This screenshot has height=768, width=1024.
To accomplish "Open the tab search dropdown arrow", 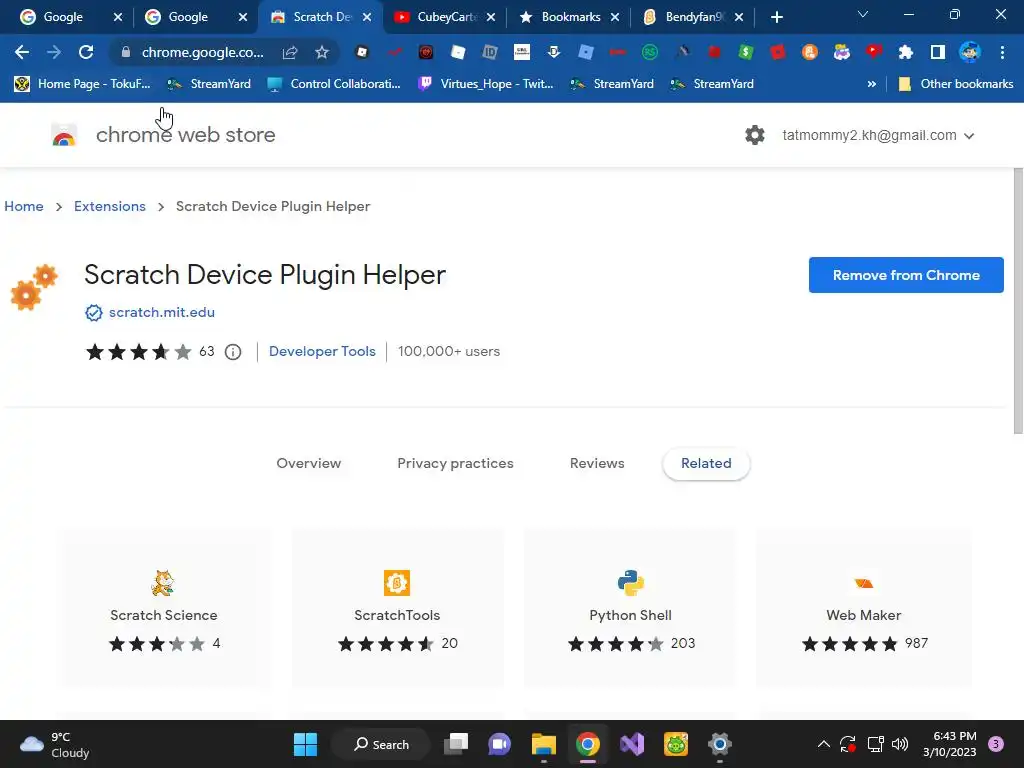I will click(863, 14).
